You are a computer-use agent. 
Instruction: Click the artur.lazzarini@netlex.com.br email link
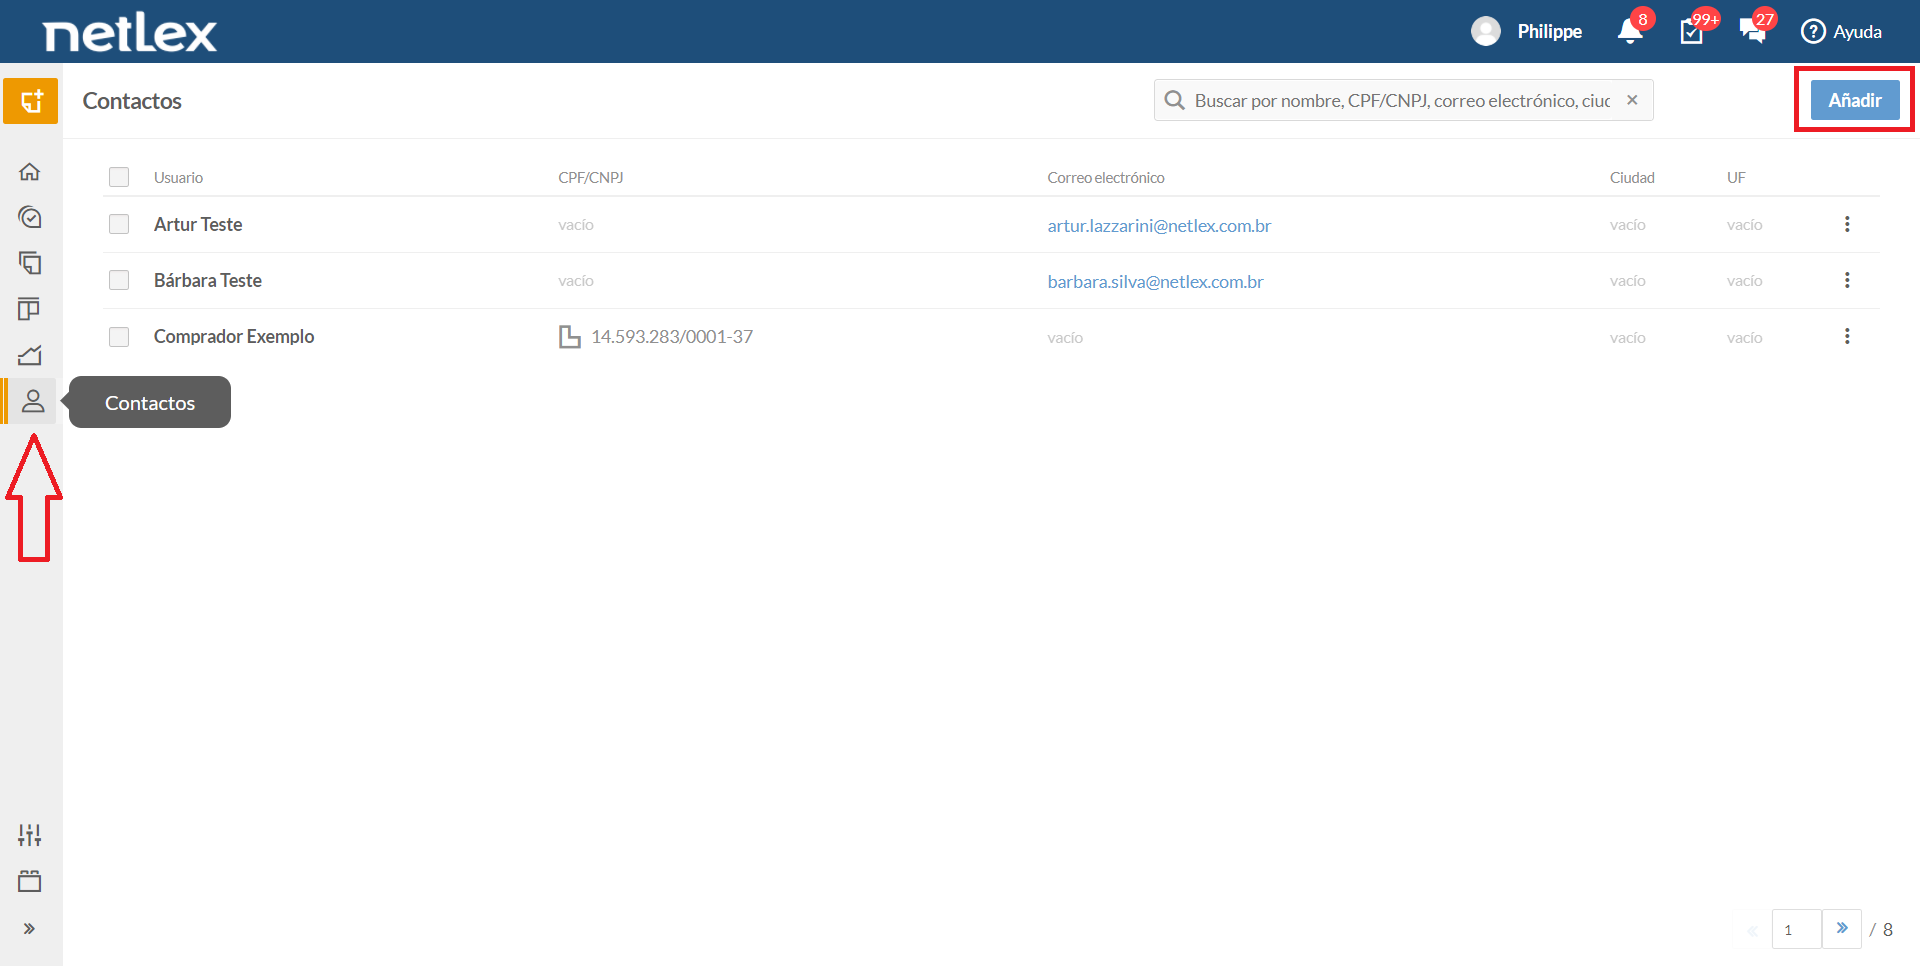[1159, 226]
